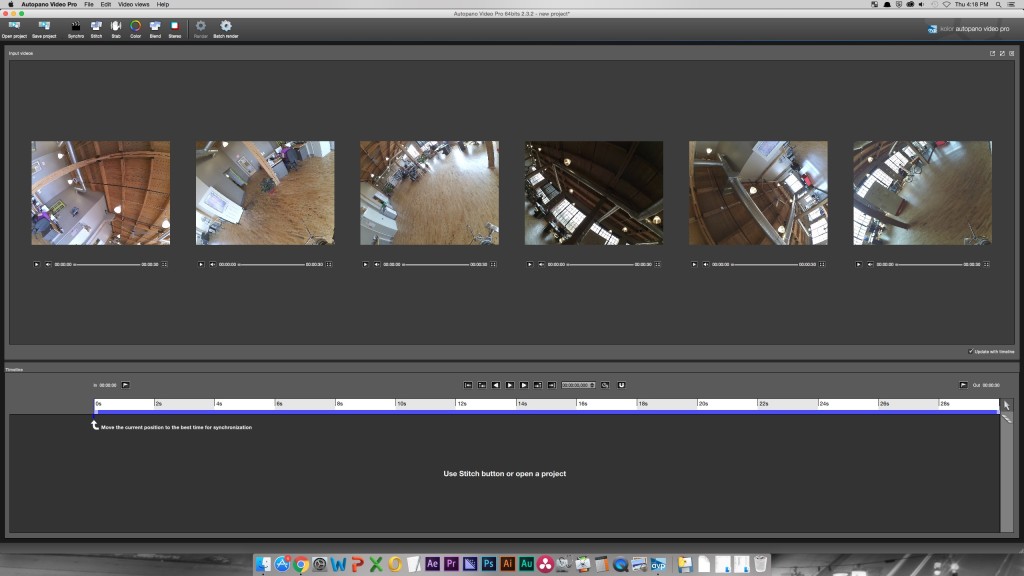
Task: Select the timeline razor cut tool
Action: pyautogui.click(x=1006, y=419)
